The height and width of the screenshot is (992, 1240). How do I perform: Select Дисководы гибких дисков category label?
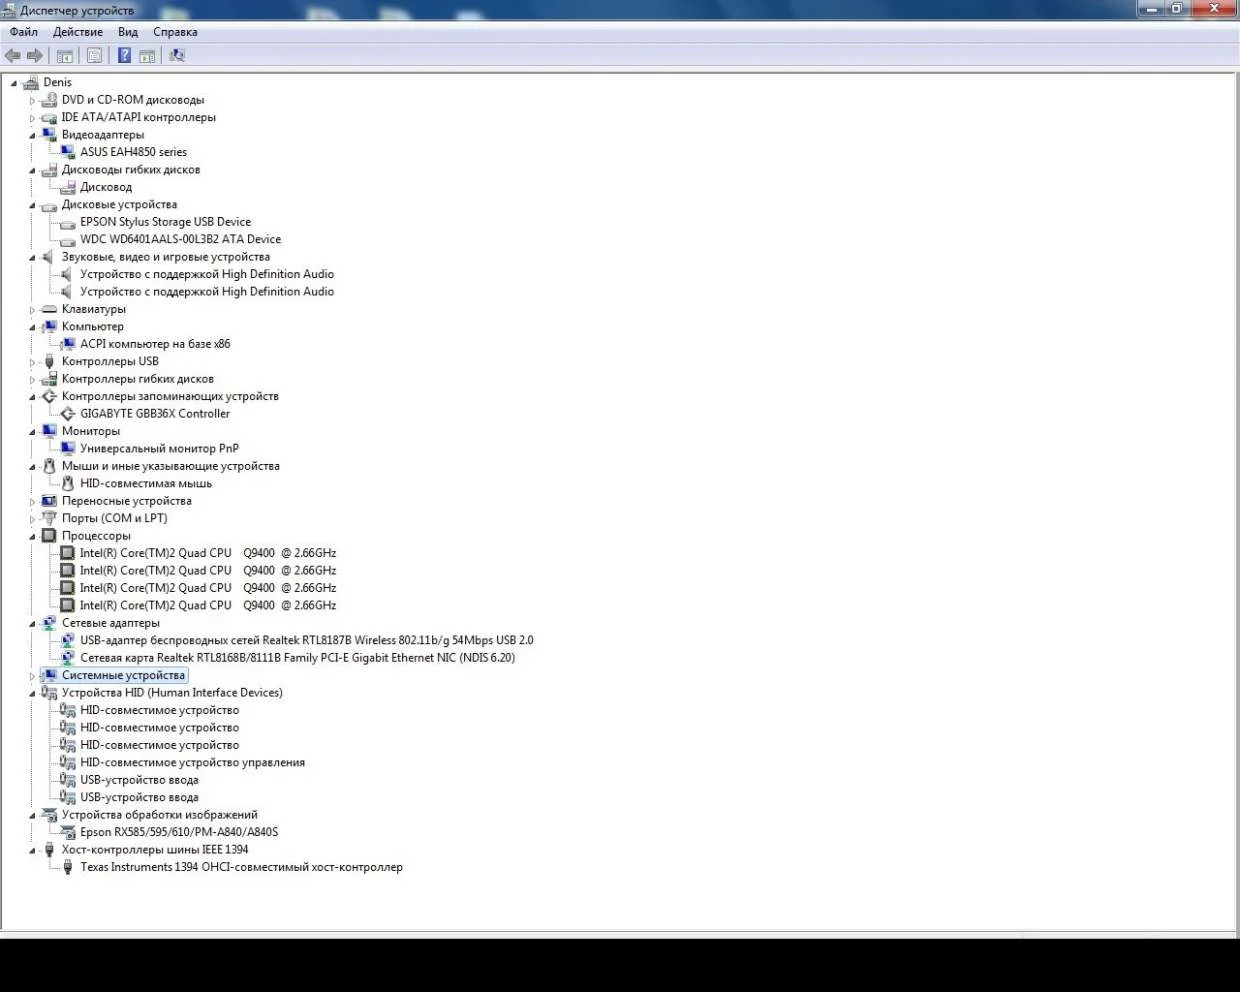click(x=131, y=170)
